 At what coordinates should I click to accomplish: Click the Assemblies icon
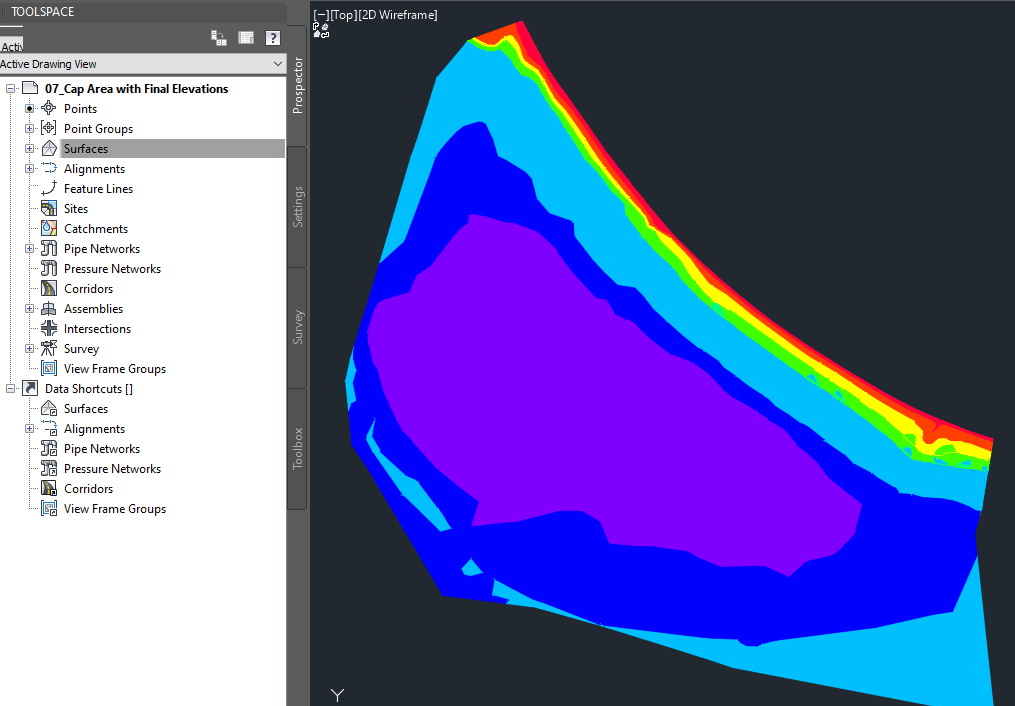click(49, 308)
